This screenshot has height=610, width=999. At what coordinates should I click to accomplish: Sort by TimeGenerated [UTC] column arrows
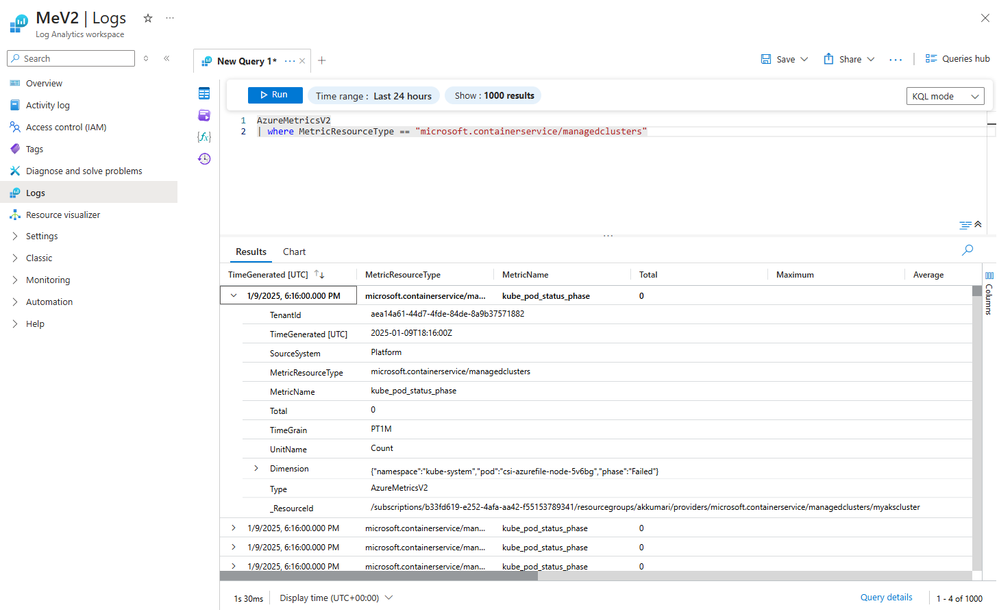click(x=319, y=275)
